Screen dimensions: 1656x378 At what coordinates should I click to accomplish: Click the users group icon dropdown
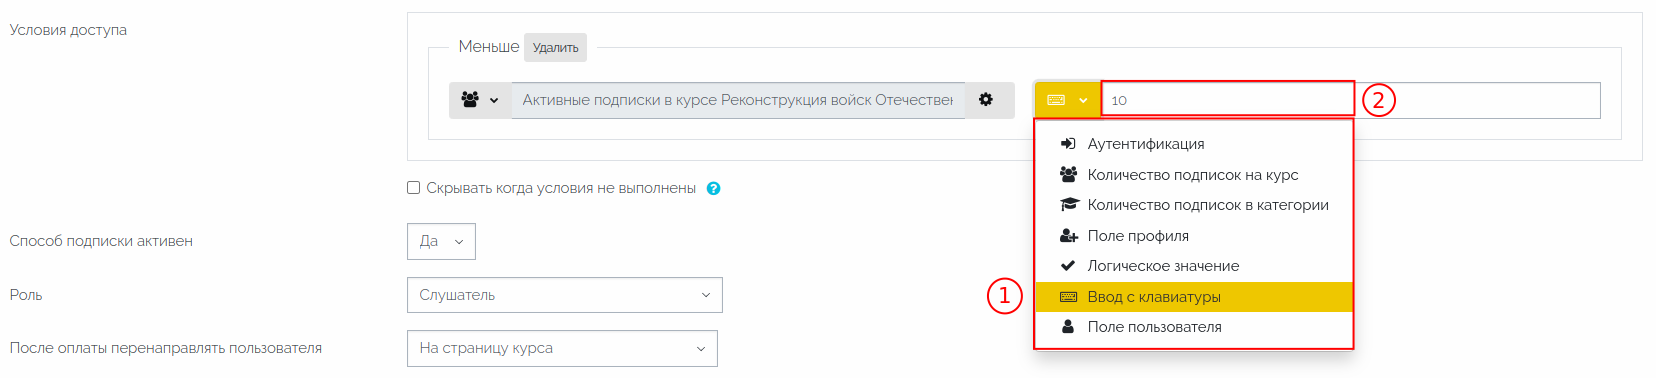pos(480,100)
